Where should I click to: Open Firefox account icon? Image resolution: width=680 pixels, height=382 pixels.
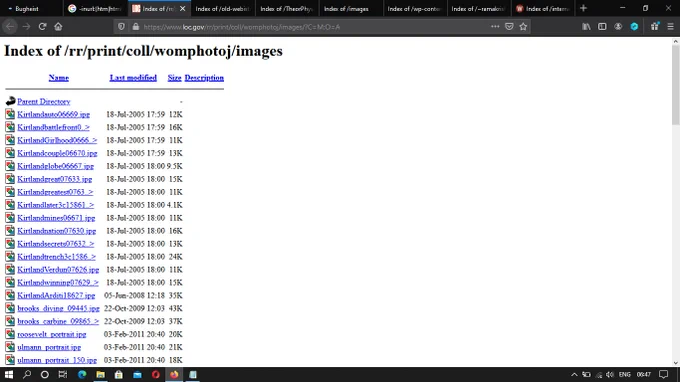point(618,26)
